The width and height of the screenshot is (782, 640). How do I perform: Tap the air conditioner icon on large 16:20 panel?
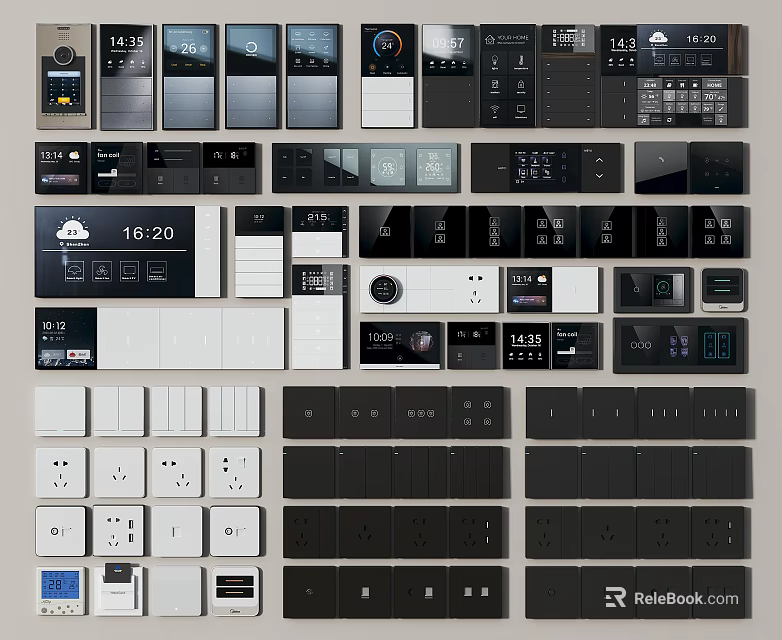click(x=157, y=271)
